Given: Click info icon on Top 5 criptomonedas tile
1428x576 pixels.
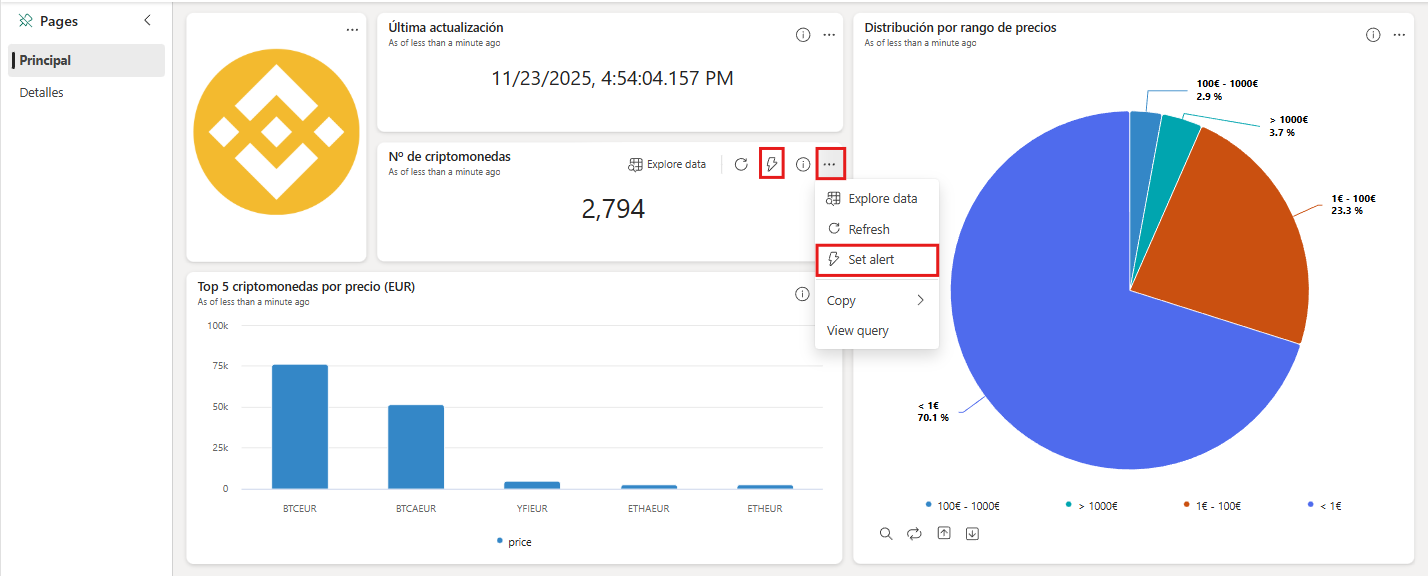Looking at the screenshot, I should pyautogui.click(x=802, y=294).
